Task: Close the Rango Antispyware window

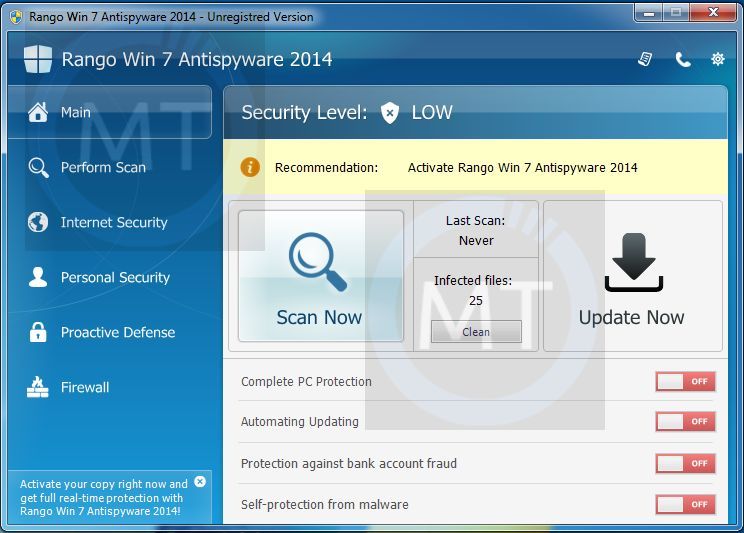Action: 713,13
